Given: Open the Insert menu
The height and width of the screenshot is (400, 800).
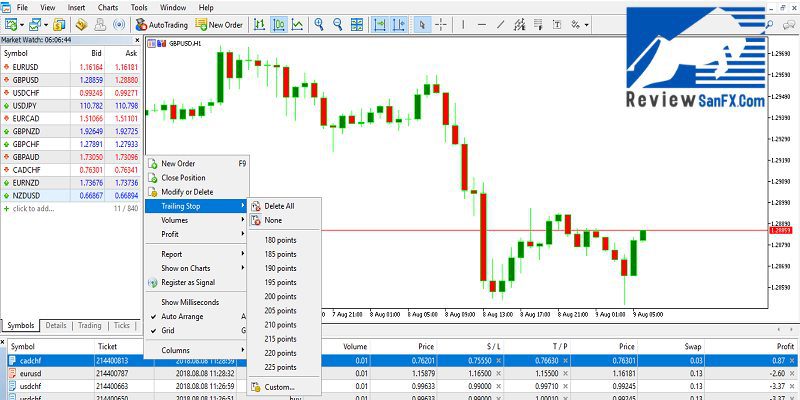Looking at the screenshot, I should point(77,8).
